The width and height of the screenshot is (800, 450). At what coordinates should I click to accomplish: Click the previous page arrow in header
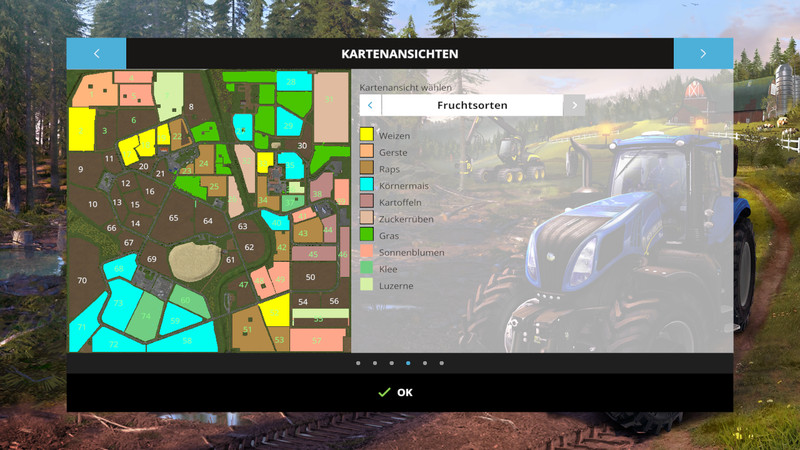pyautogui.click(x=96, y=54)
